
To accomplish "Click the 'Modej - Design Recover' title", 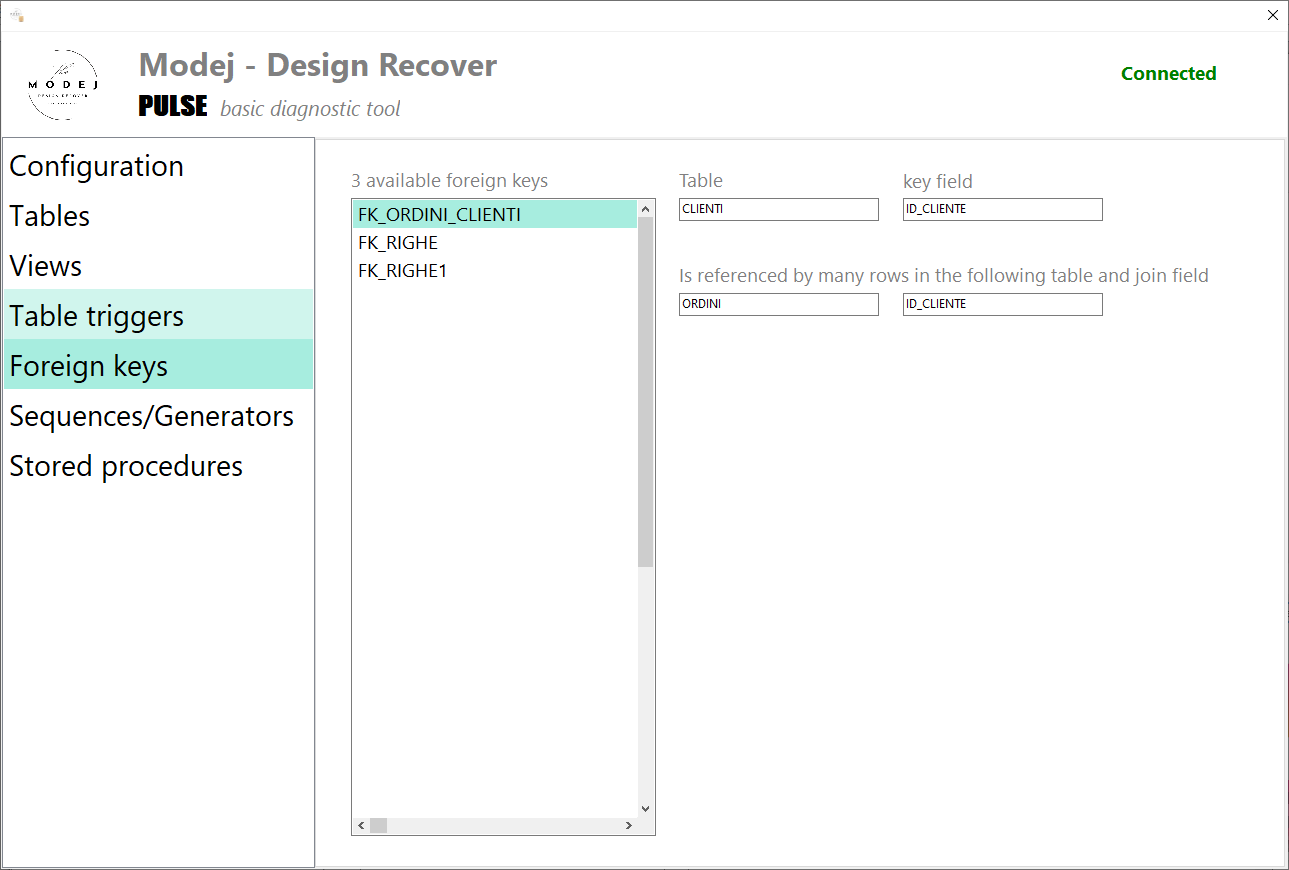I will pos(318,65).
